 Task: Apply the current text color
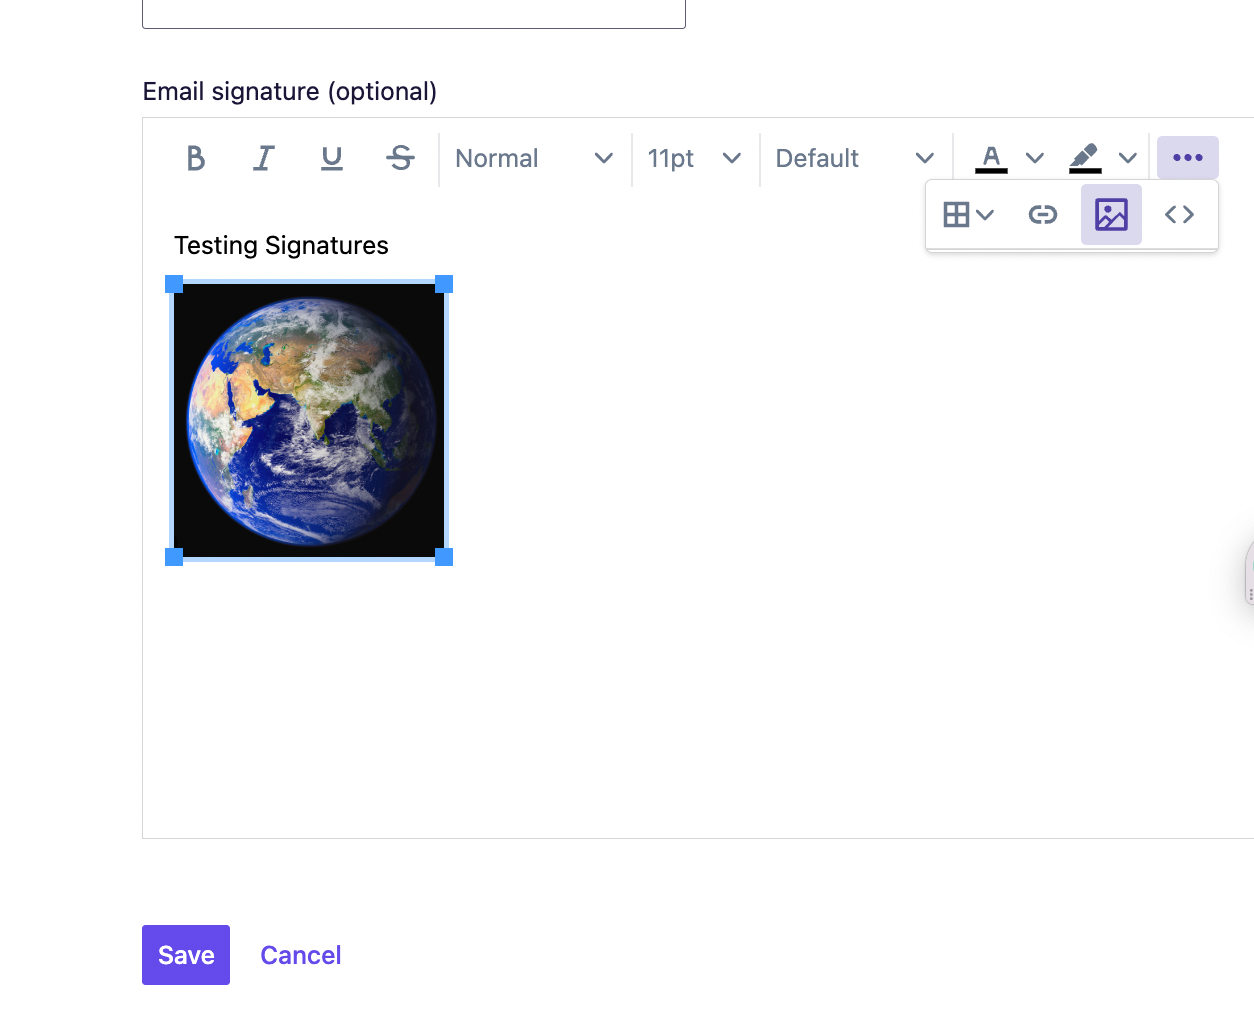pyautogui.click(x=991, y=158)
